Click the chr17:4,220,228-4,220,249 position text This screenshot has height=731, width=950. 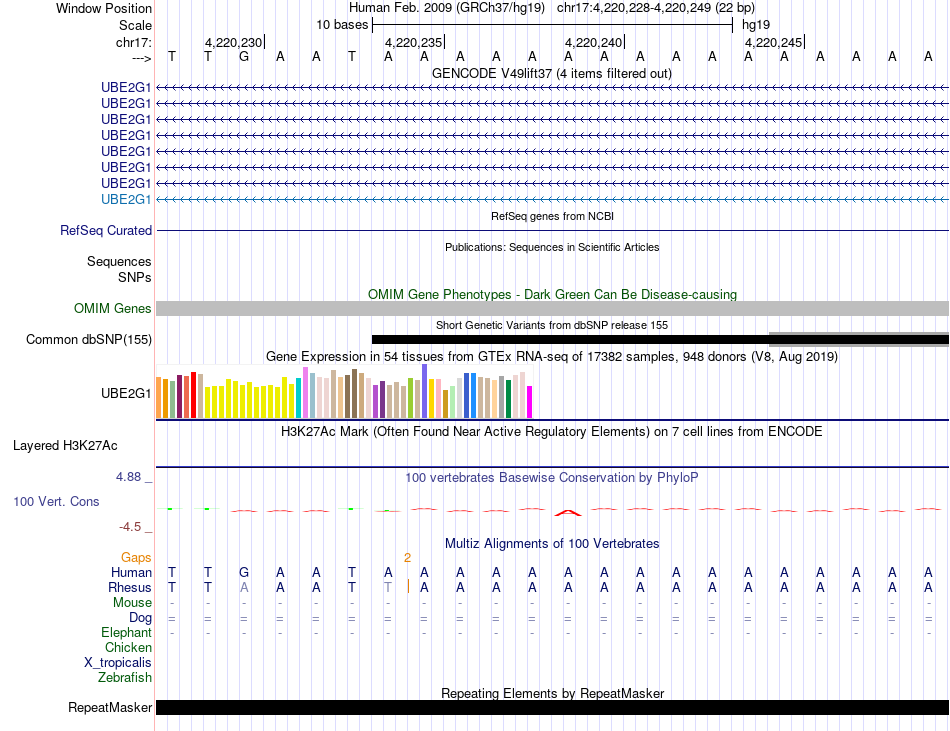[x=656, y=8]
